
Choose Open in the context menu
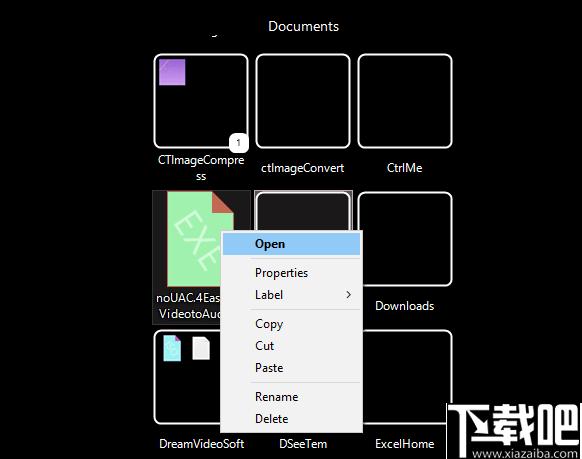click(x=291, y=244)
